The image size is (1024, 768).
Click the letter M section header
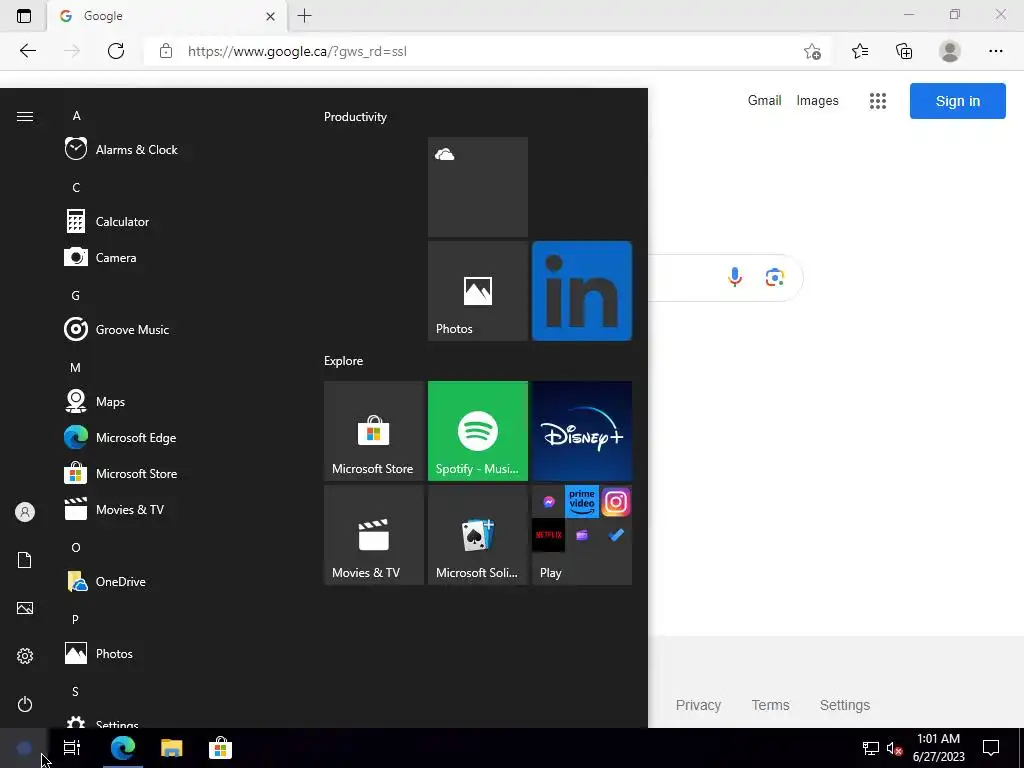pyautogui.click(x=76, y=368)
